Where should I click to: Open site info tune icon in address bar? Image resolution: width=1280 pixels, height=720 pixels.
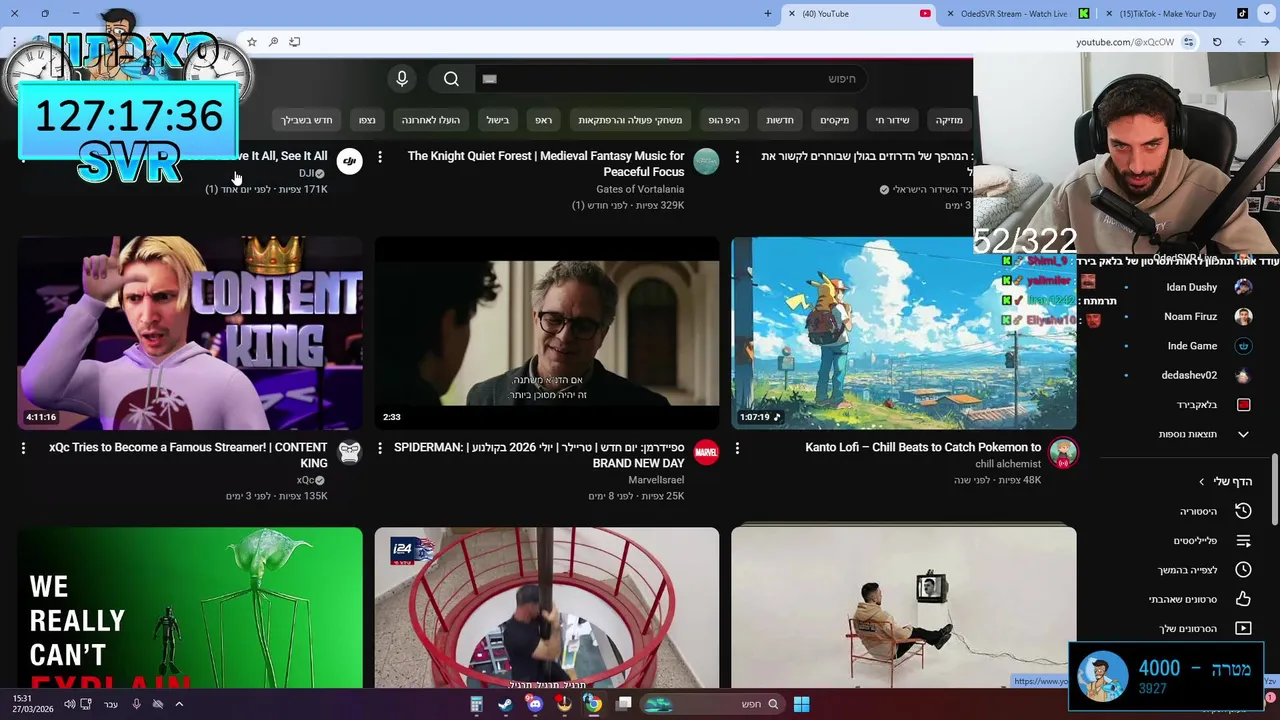1188,42
